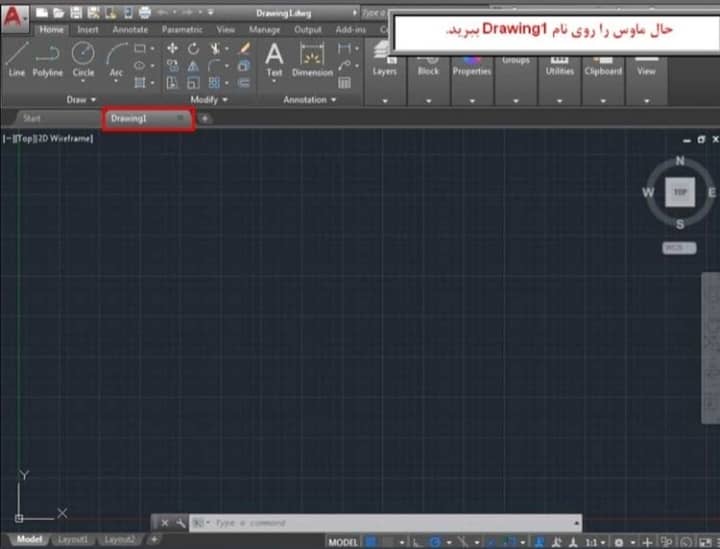Switch to the Annotate ribbon tab
720x549 pixels.
(130, 29)
